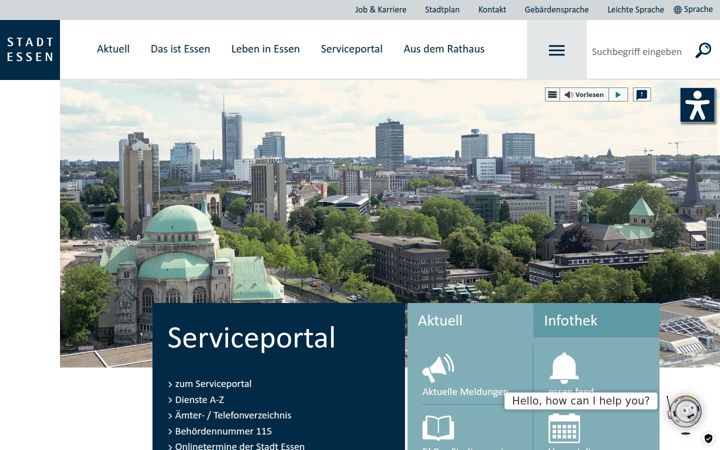Screen dimensions: 720x450
Task: Click the Aktuelle Meldungen label
Action: (x=464, y=392)
